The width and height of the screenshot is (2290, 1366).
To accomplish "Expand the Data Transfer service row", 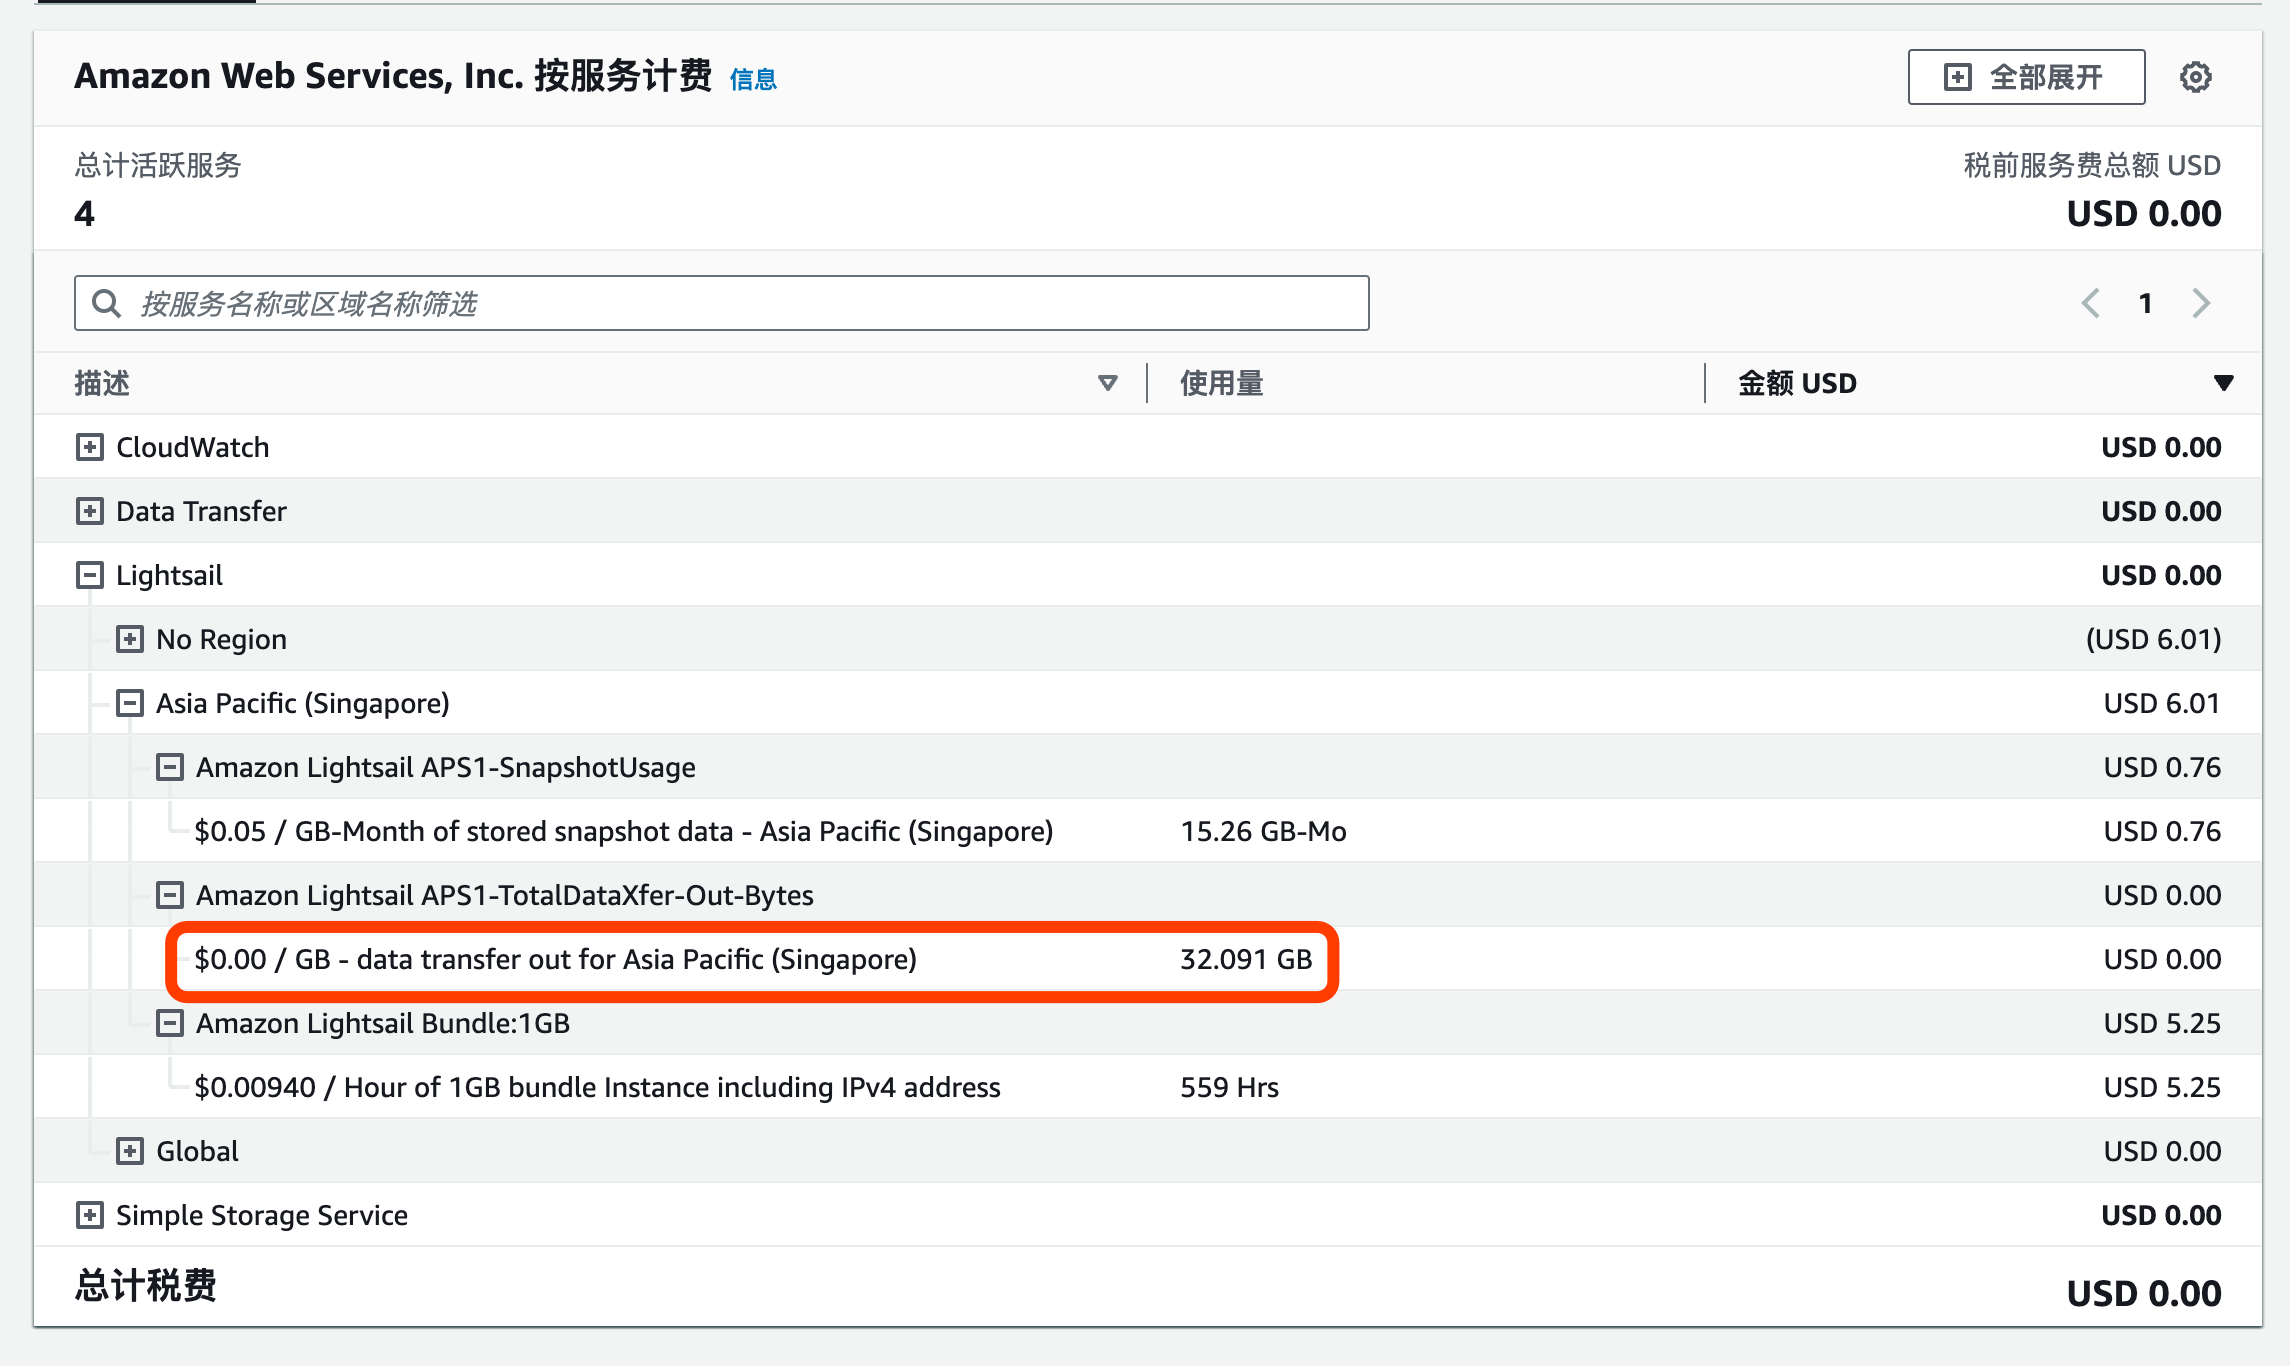I will (90, 511).
